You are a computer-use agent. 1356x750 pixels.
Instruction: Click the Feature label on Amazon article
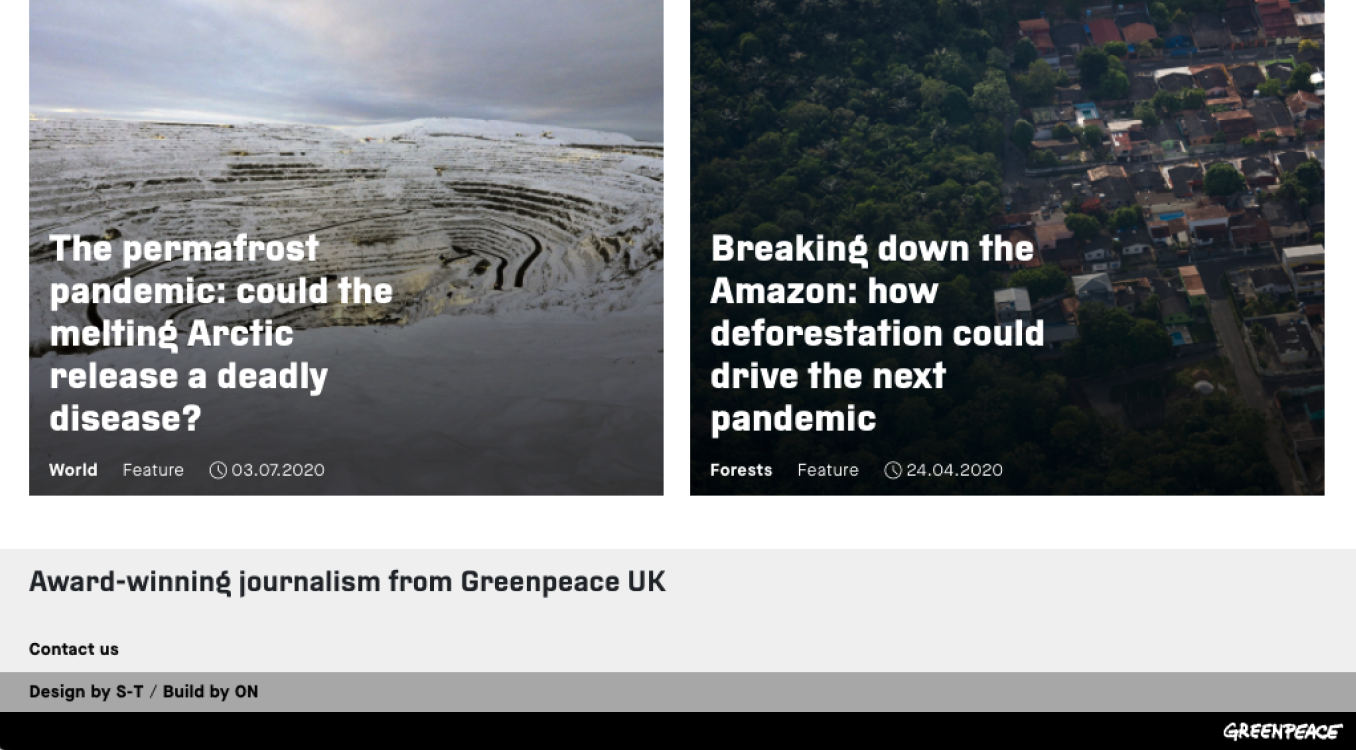[828, 470]
